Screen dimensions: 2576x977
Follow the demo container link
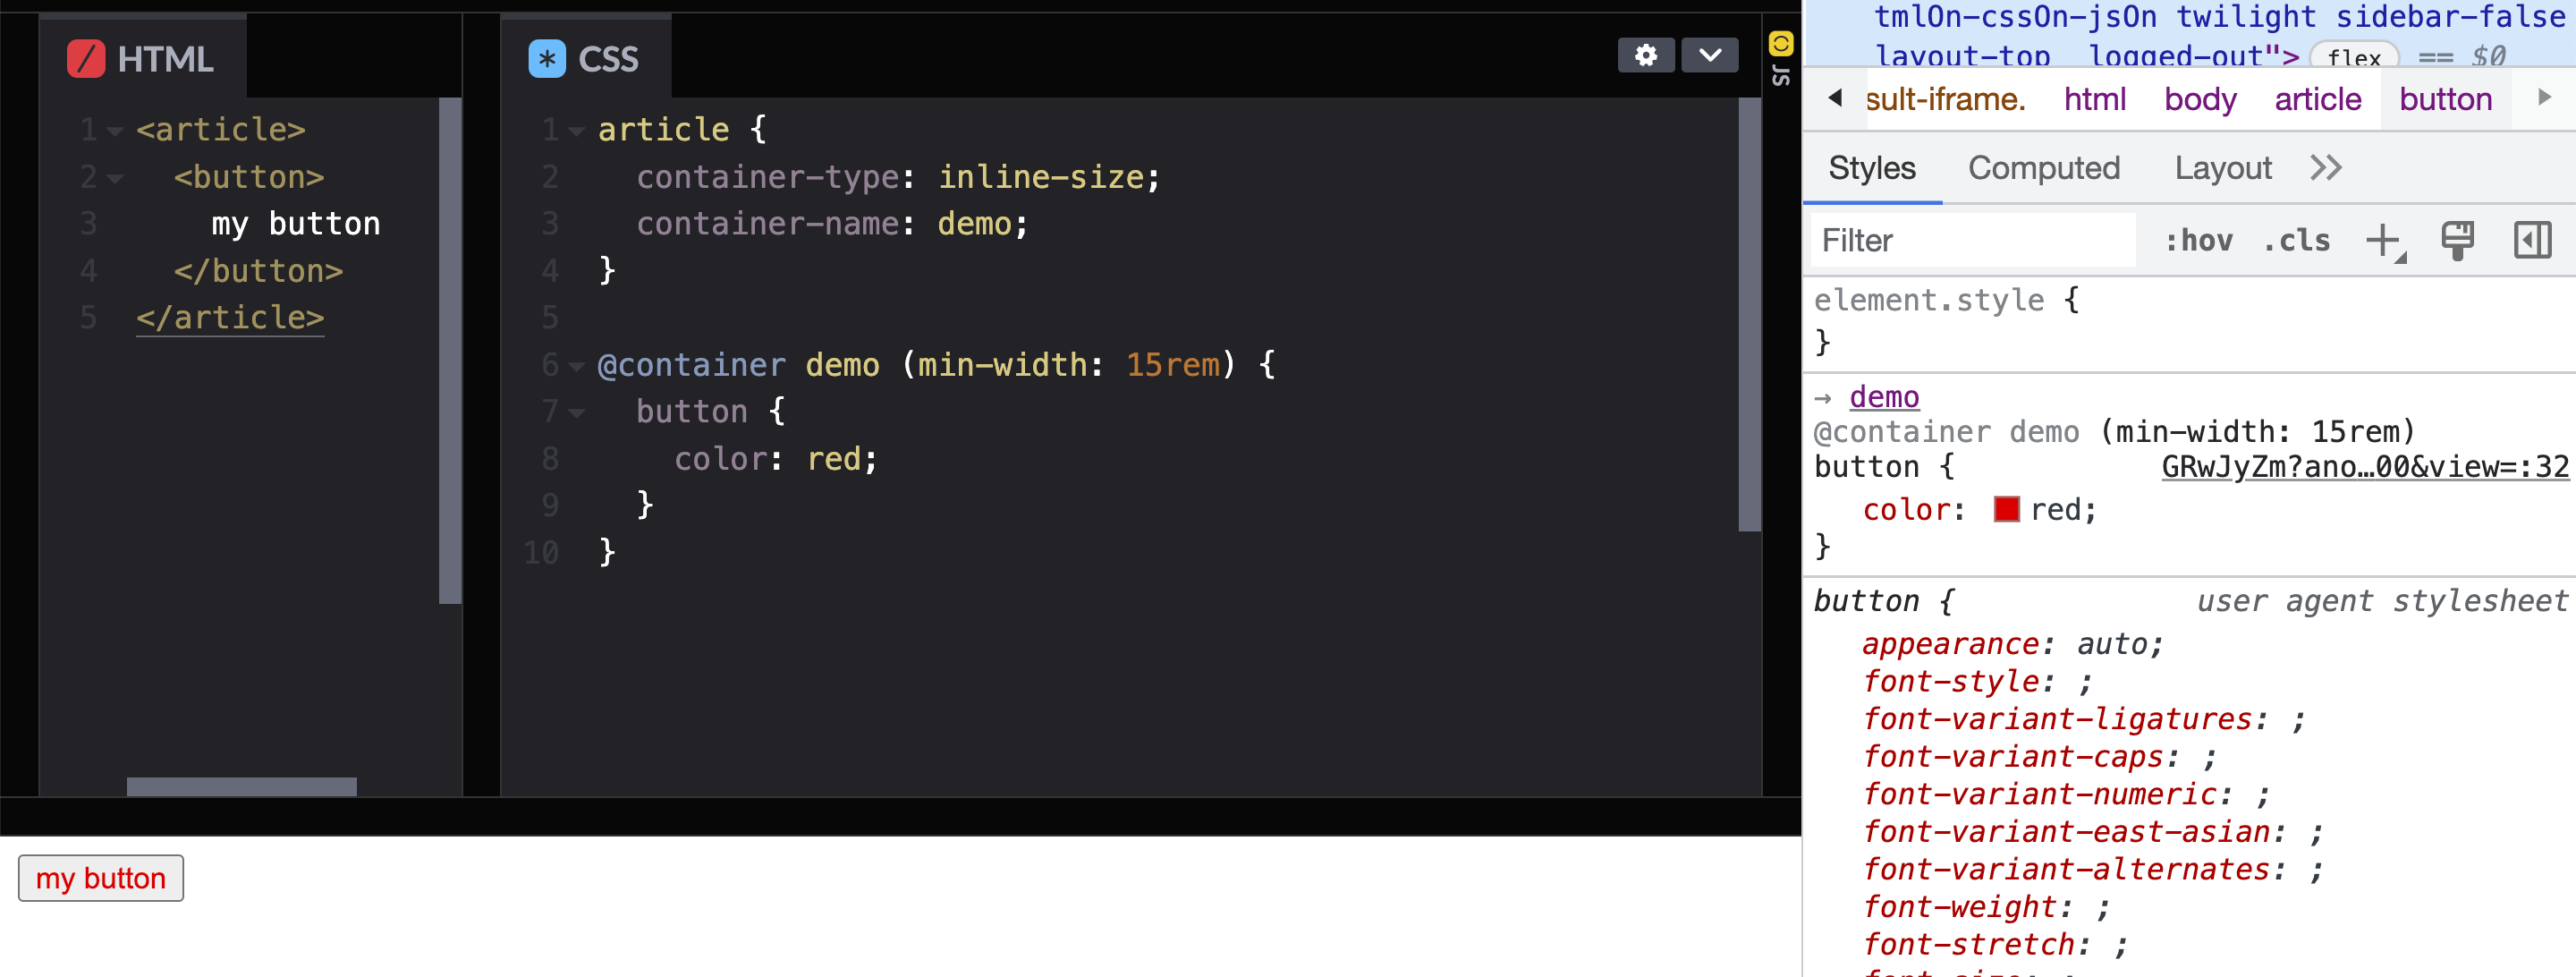[x=1883, y=397]
